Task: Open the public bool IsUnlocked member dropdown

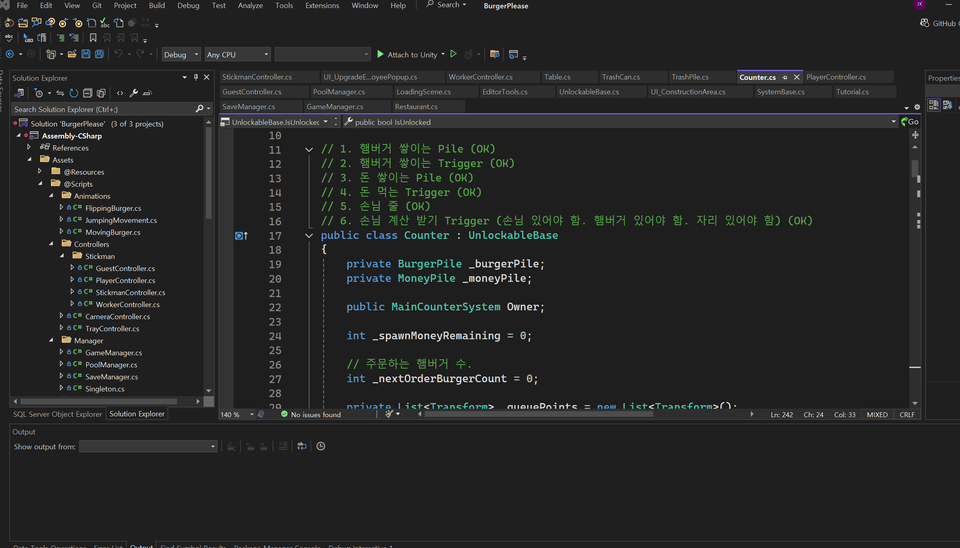Action: (x=620, y=122)
